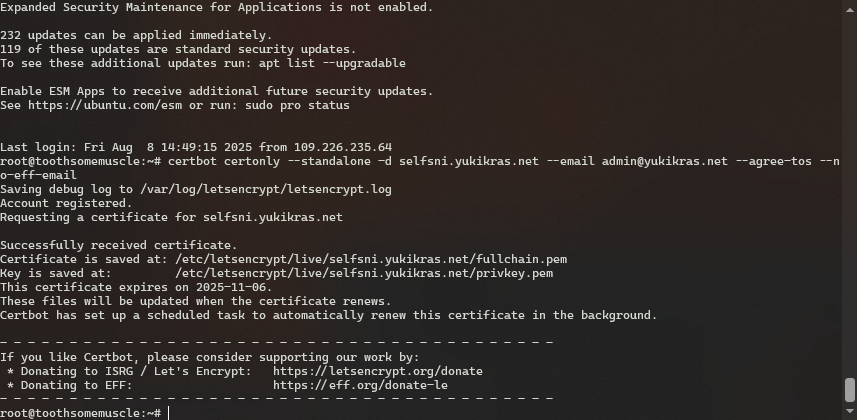Click the 'Account registered.' line
The image size is (857, 420).
pyautogui.click(x=66, y=203)
